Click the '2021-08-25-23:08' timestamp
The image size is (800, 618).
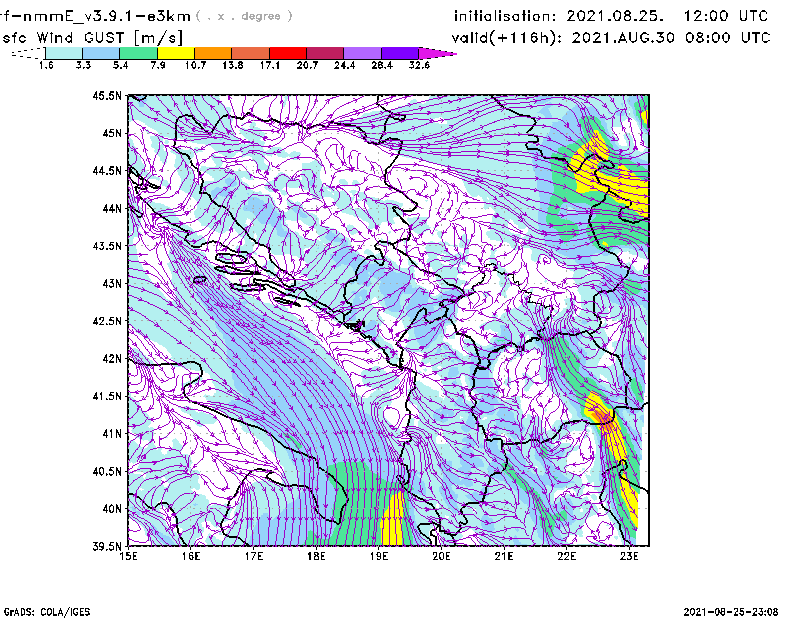coord(731,612)
